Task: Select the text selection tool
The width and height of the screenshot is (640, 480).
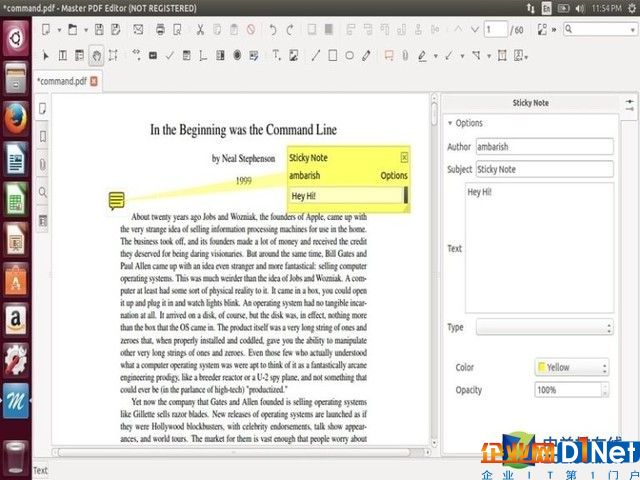Action: point(63,55)
